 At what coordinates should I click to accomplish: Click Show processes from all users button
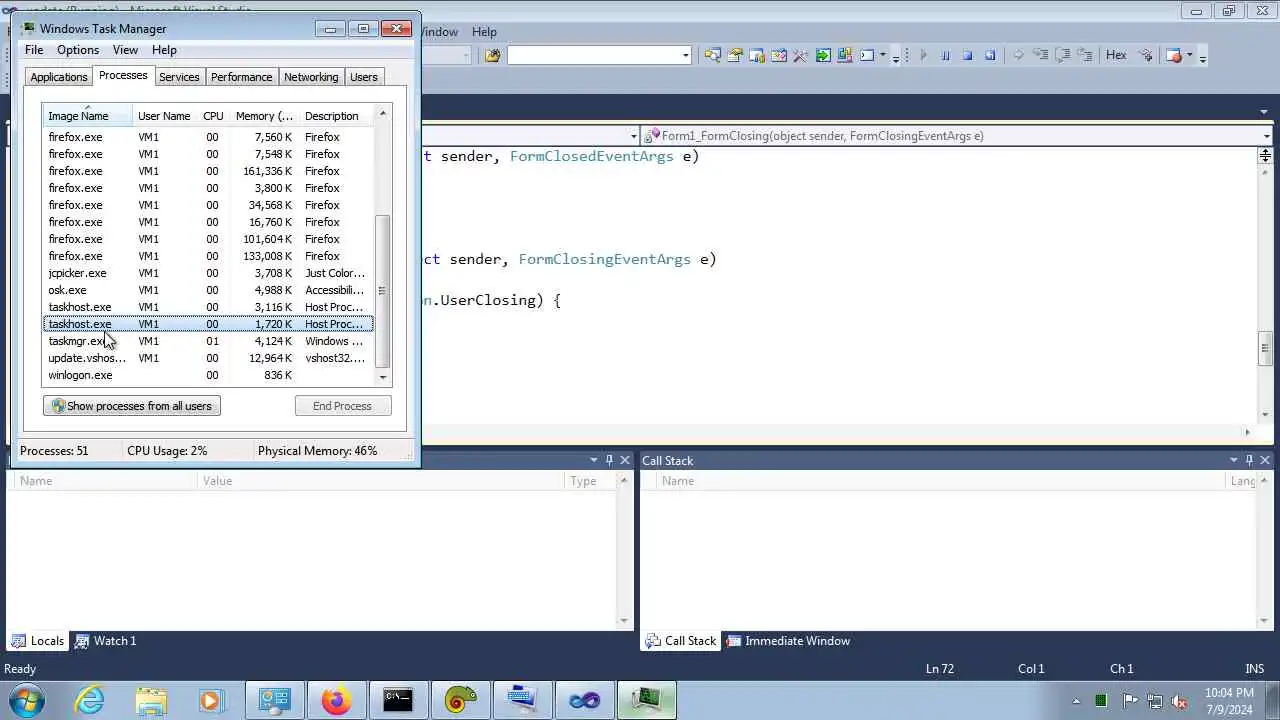click(132, 406)
